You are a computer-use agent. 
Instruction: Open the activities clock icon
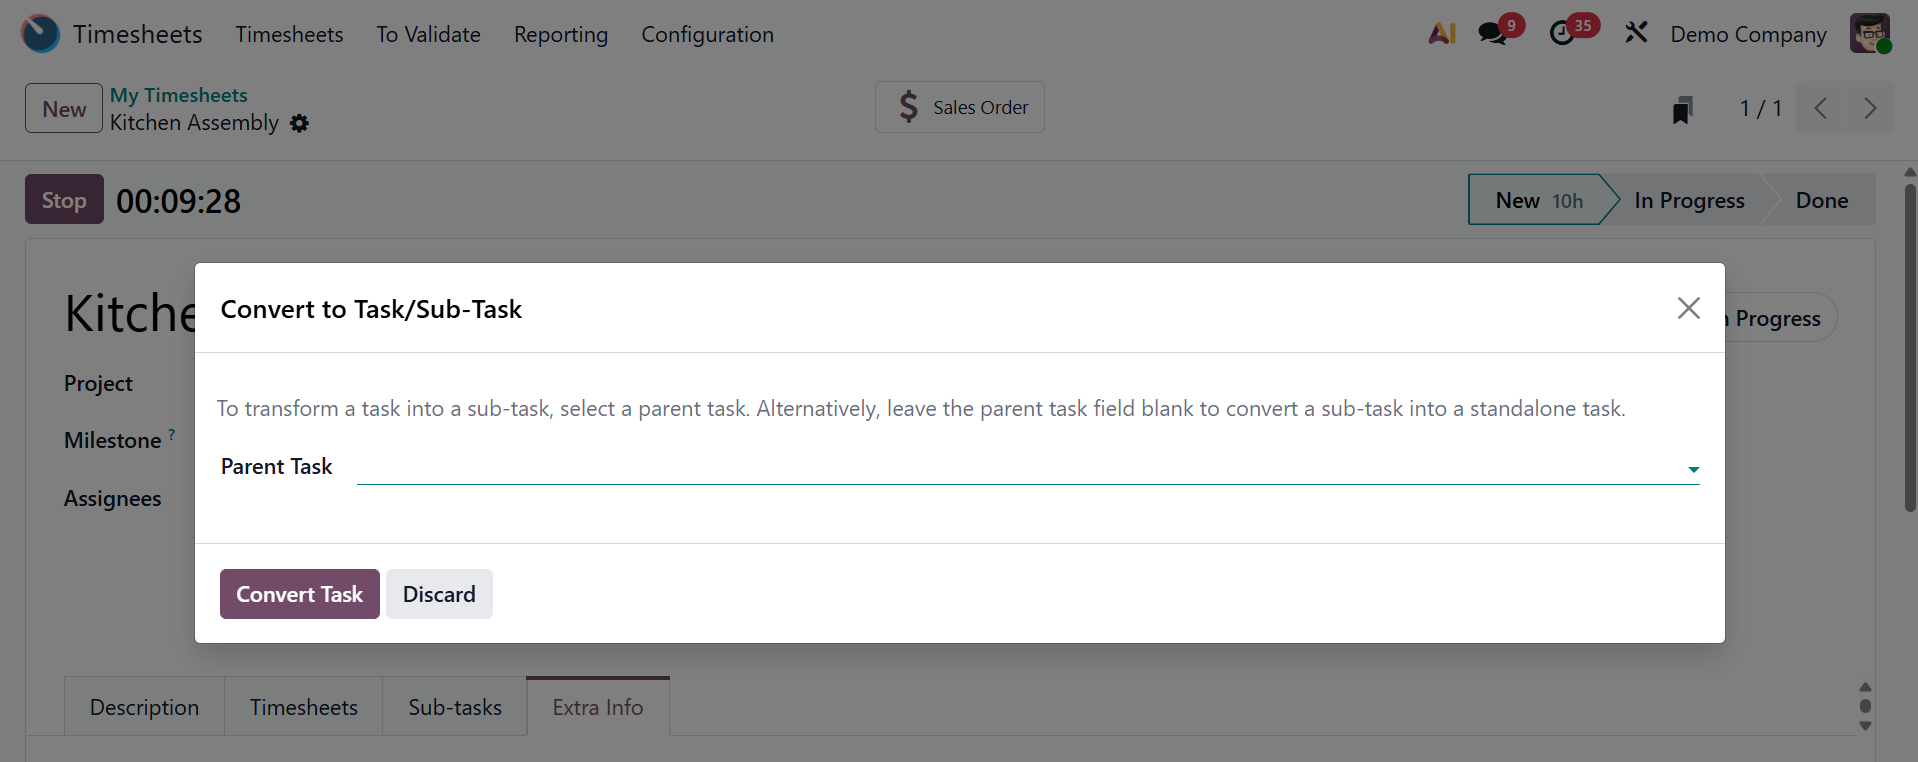1562,34
